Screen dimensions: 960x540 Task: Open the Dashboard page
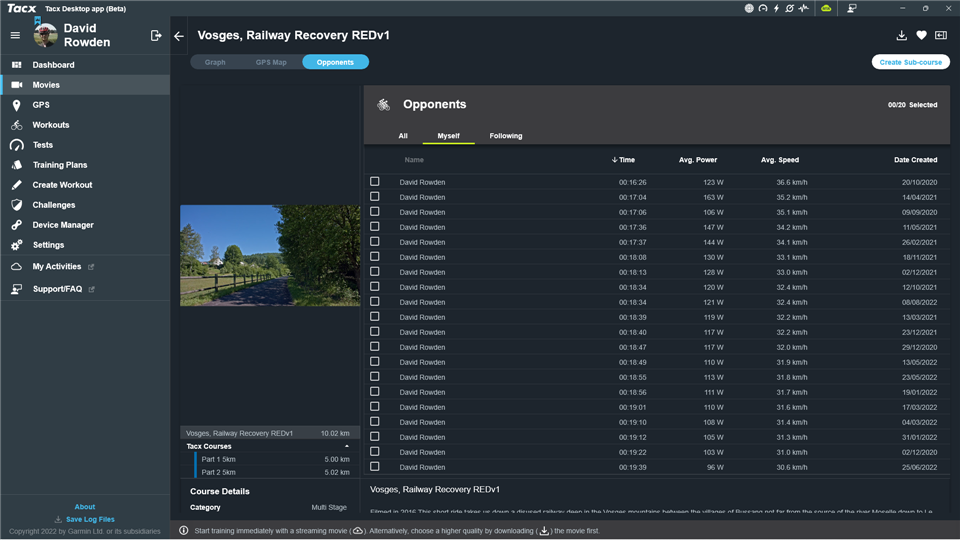click(x=86, y=65)
